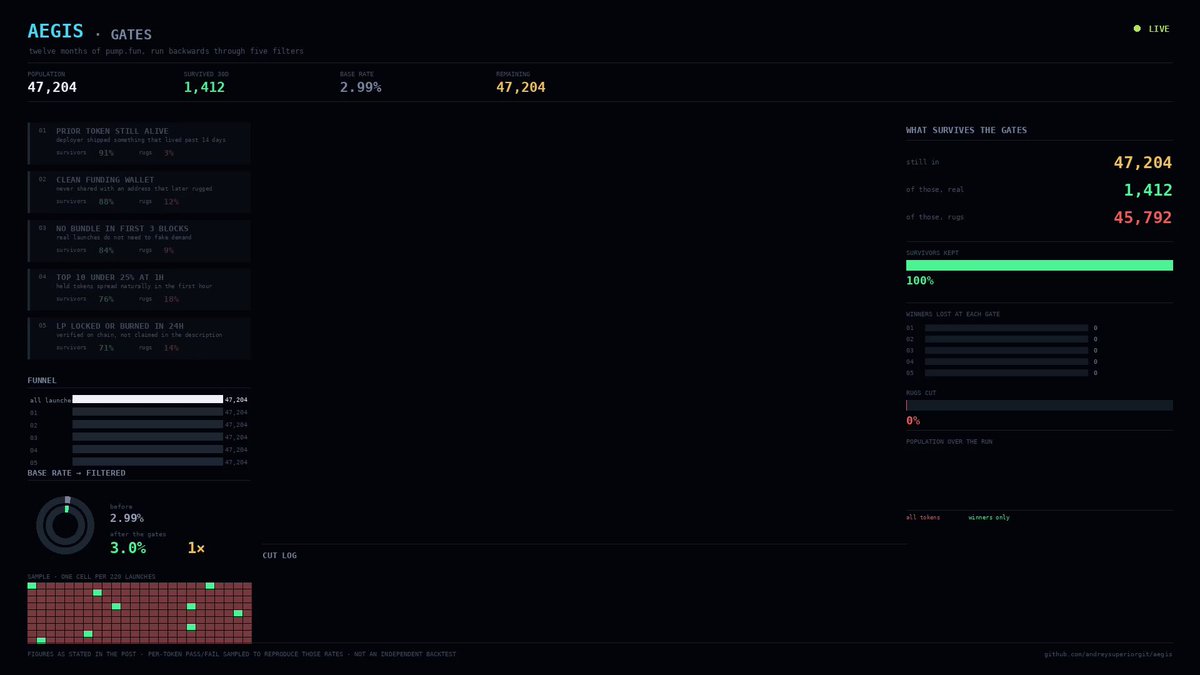Image resolution: width=1200 pixels, height=675 pixels.
Task: Click the Survivors Kept progress bar
Action: tap(1039, 265)
